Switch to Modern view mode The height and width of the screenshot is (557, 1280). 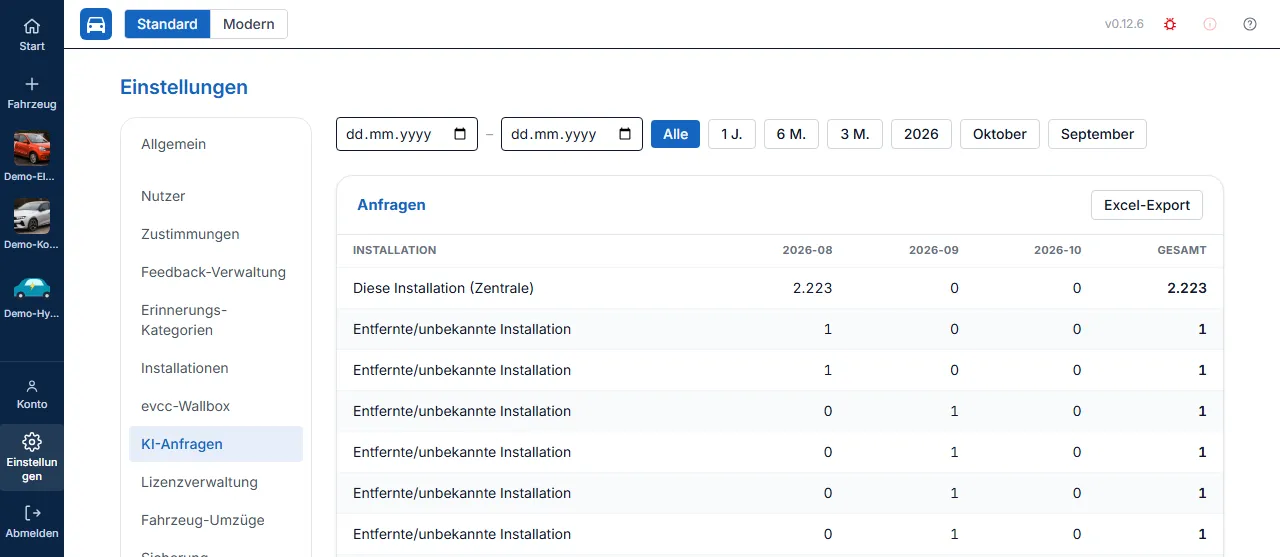pyautogui.click(x=249, y=24)
